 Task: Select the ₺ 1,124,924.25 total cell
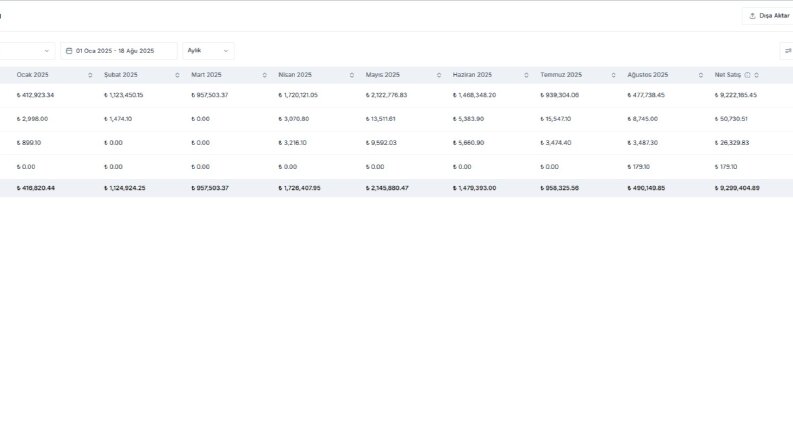[124, 188]
